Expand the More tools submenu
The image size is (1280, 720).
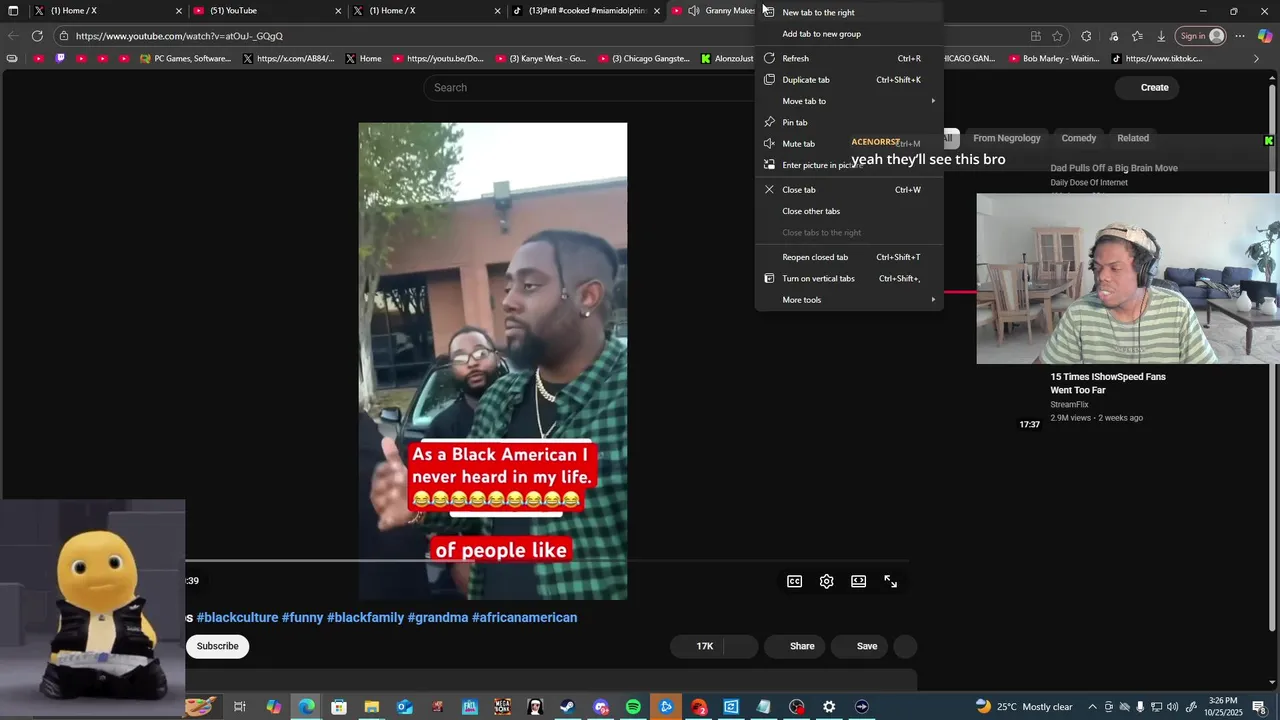click(849, 300)
